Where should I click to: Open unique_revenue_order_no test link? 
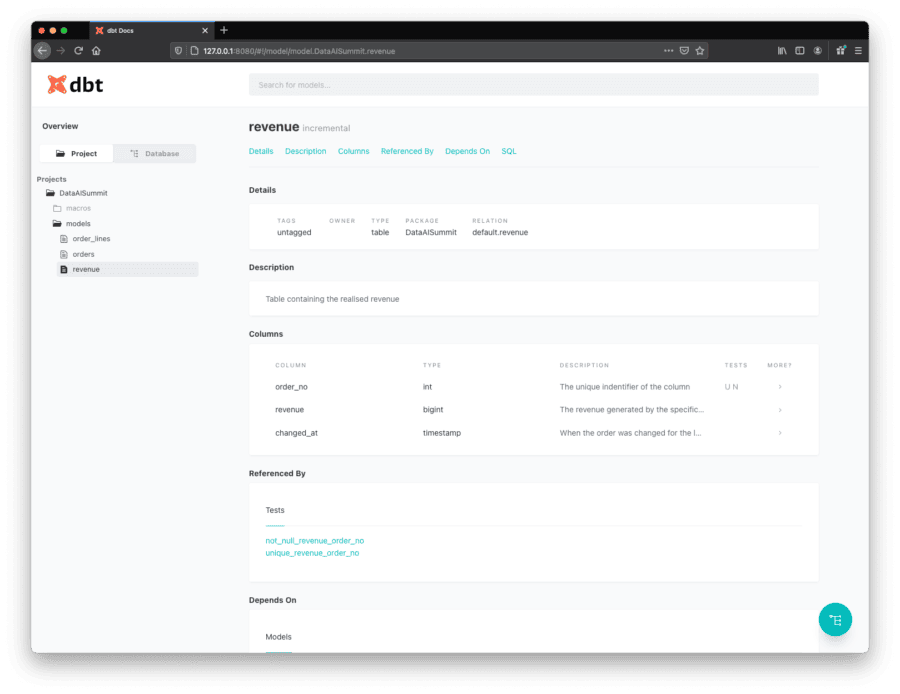(312, 553)
